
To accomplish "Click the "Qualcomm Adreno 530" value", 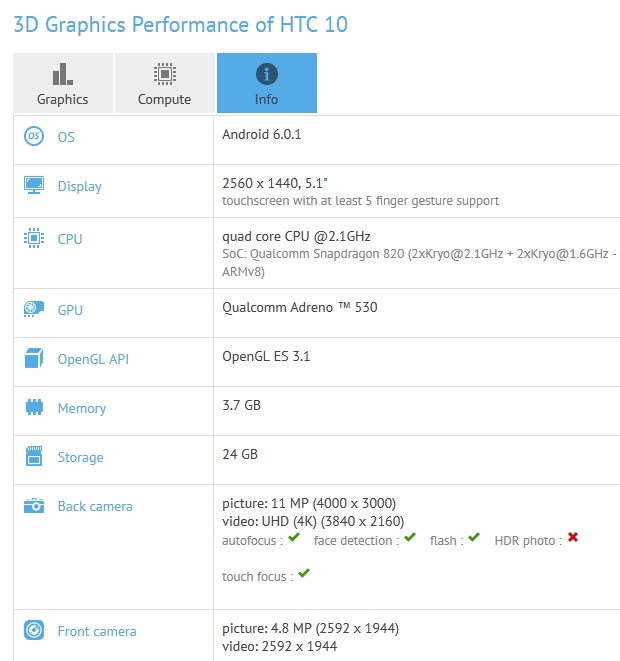I will [x=300, y=307].
